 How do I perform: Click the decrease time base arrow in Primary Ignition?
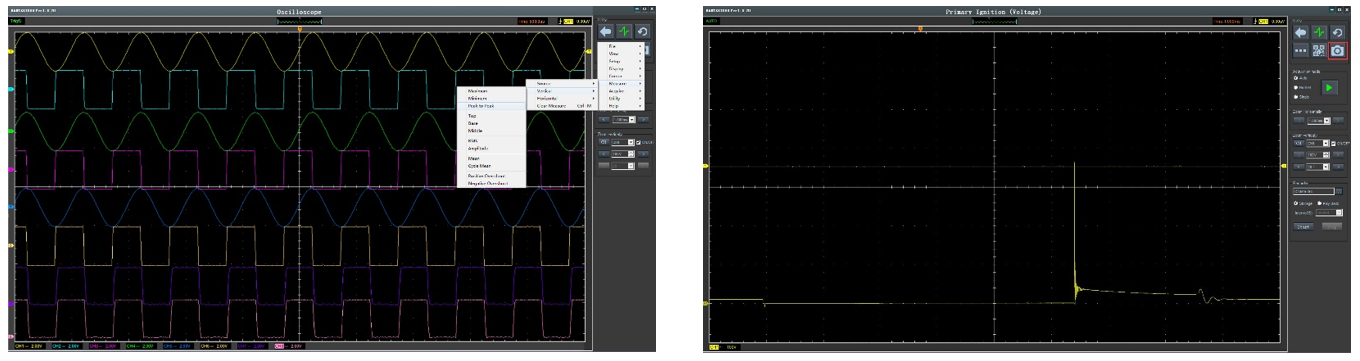click(1299, 120)
